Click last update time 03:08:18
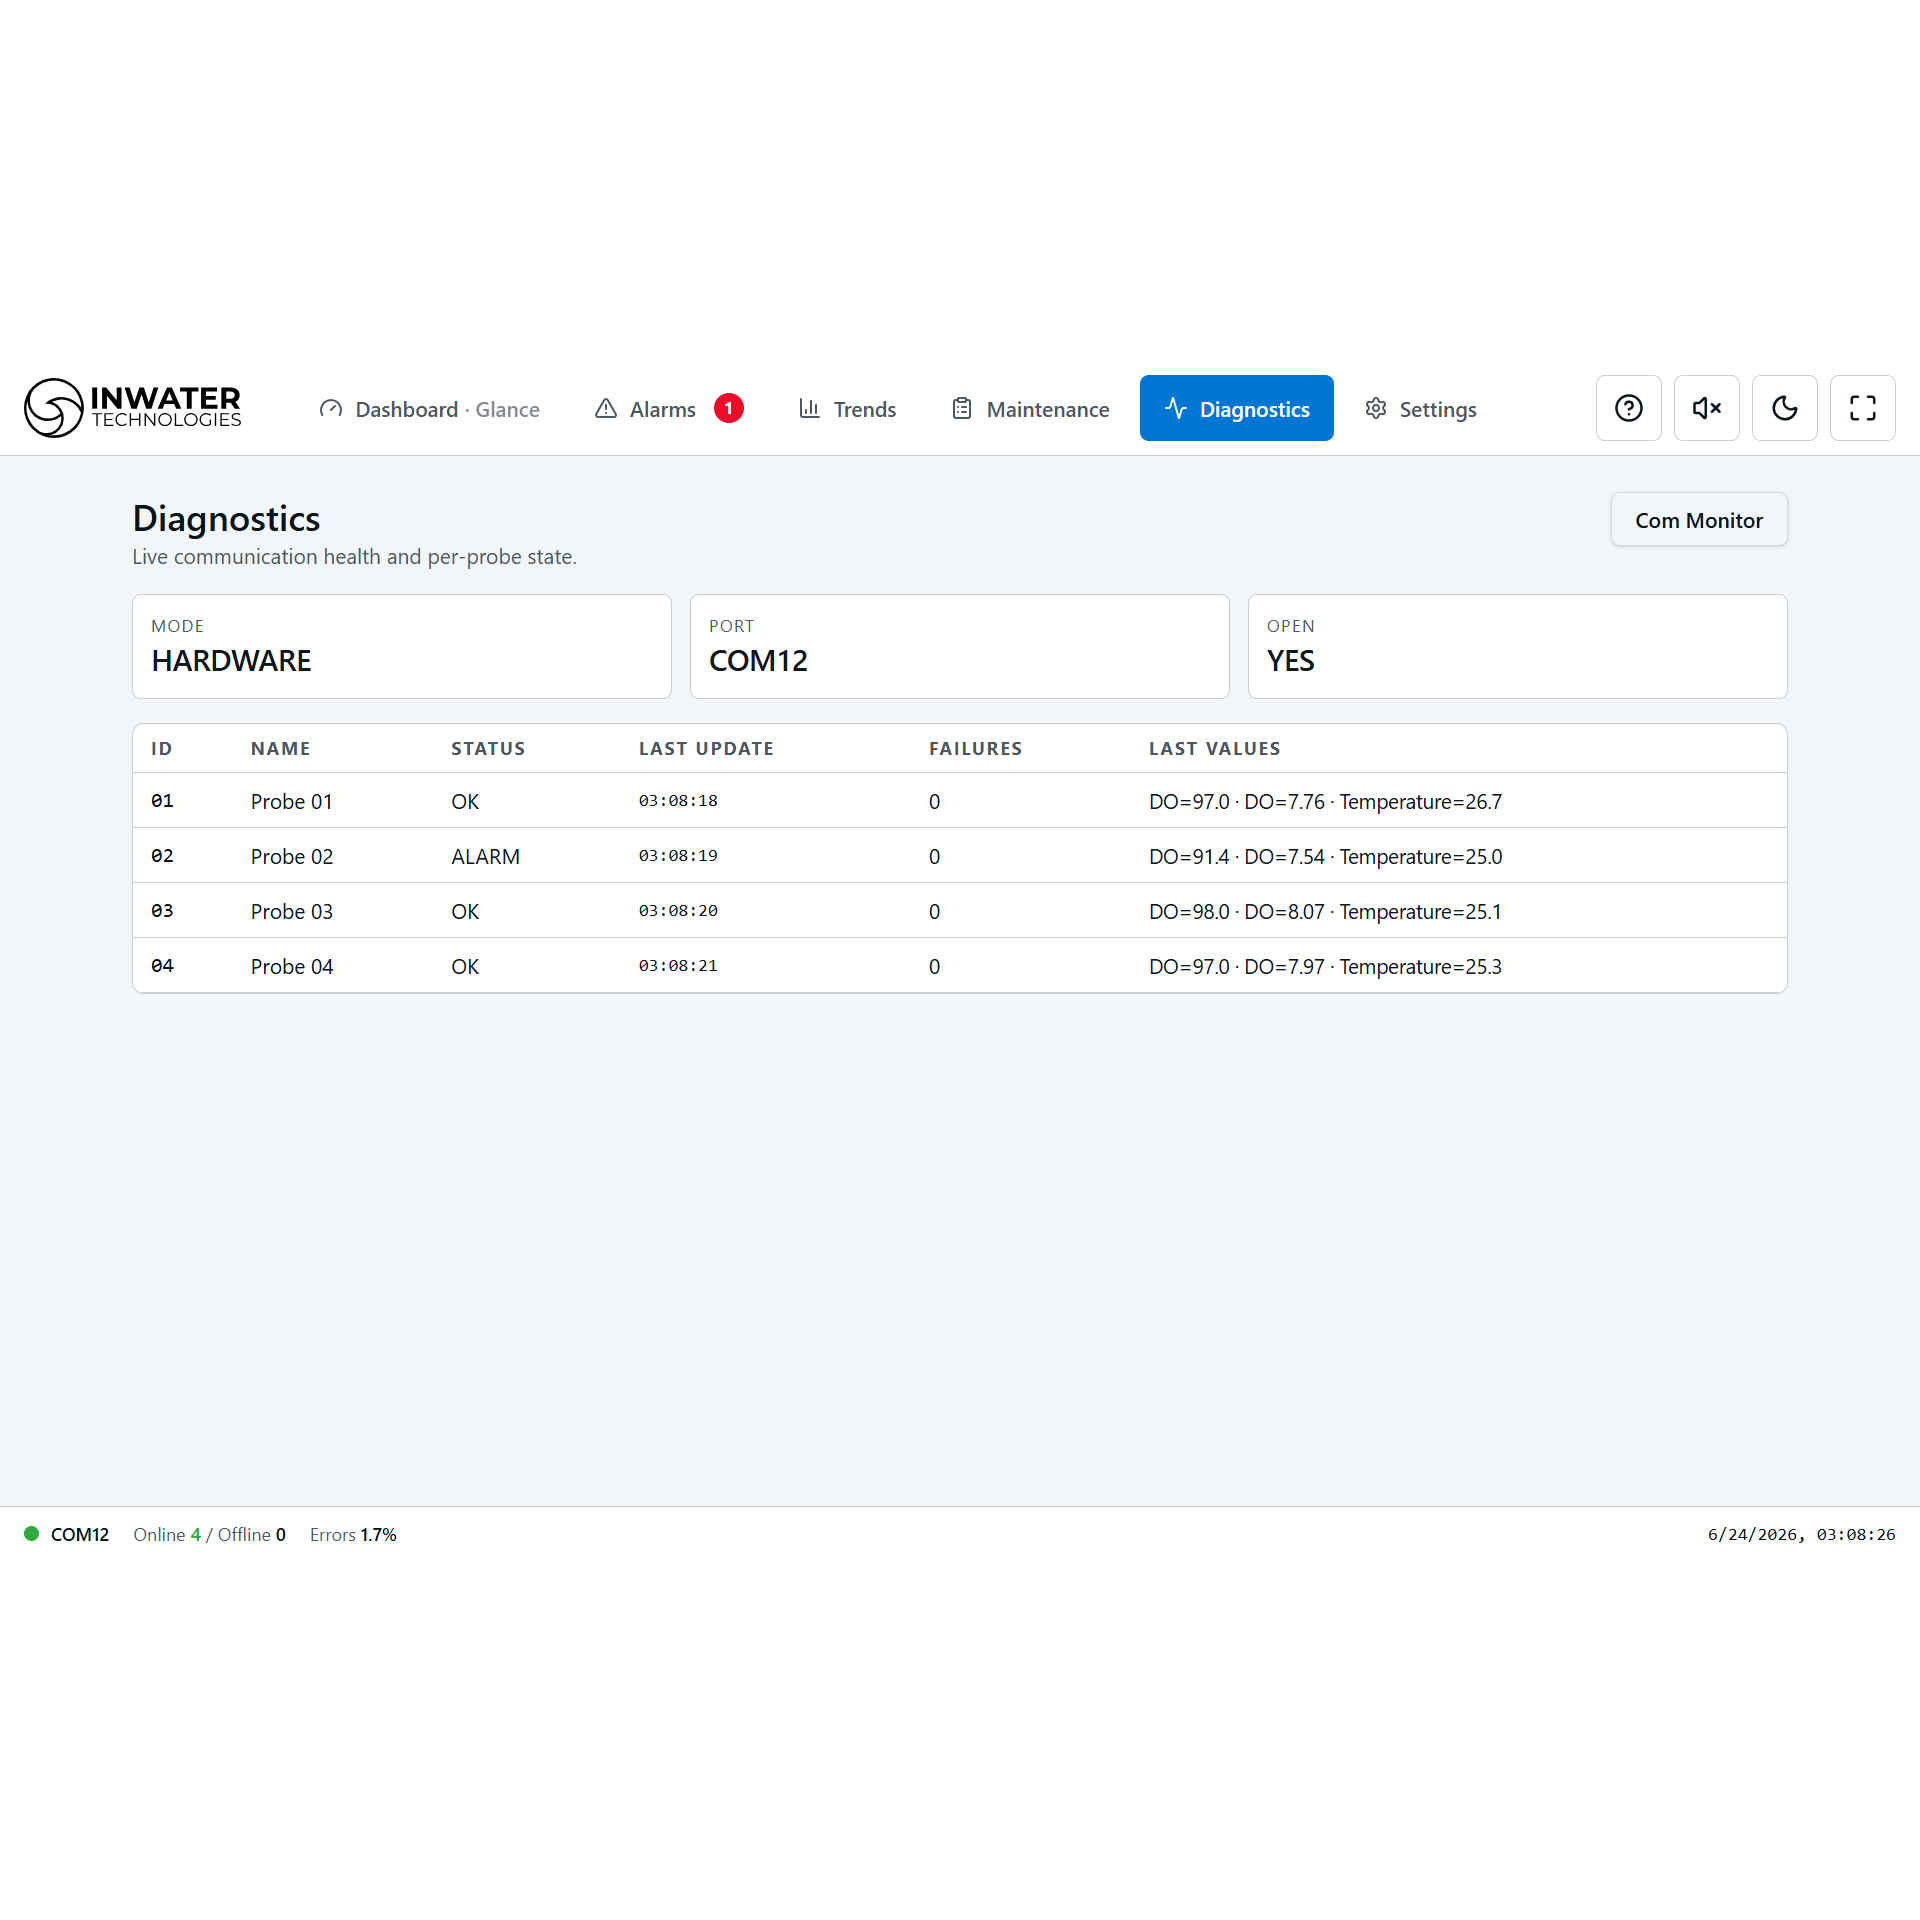The image size is (1920, 1920). pyautogui.click(x=678, y=801)
